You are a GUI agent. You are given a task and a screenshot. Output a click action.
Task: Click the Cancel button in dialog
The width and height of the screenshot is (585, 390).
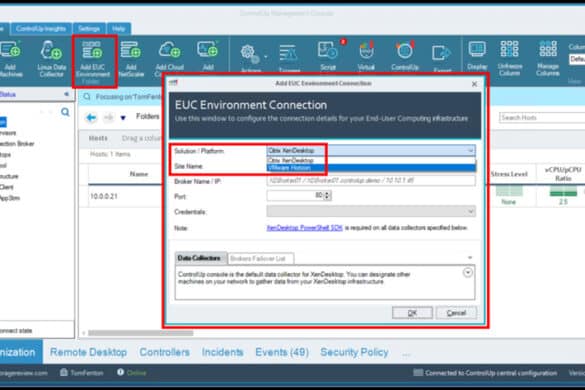(x=456, y=313)
